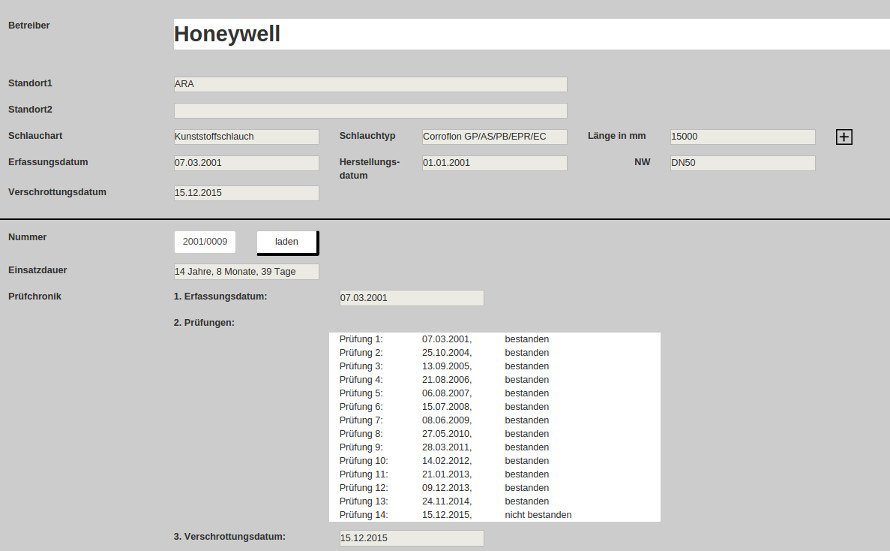The width and height of the screenshot is (890, 551).
Task: Select row Prüfung 5: 06.08.2007
Action: point(494,393)
